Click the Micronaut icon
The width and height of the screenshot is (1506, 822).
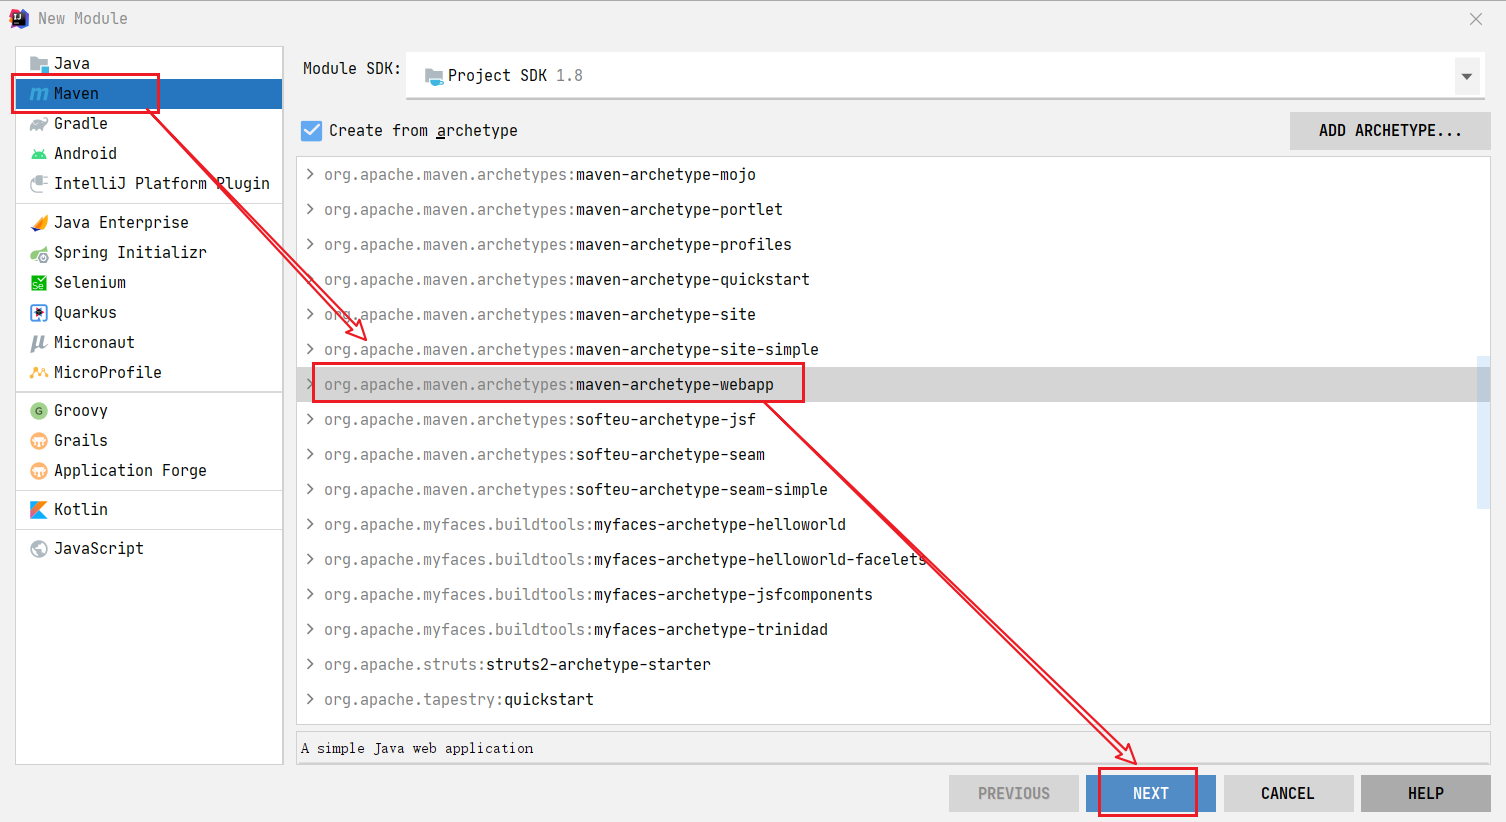click(39, 343)
